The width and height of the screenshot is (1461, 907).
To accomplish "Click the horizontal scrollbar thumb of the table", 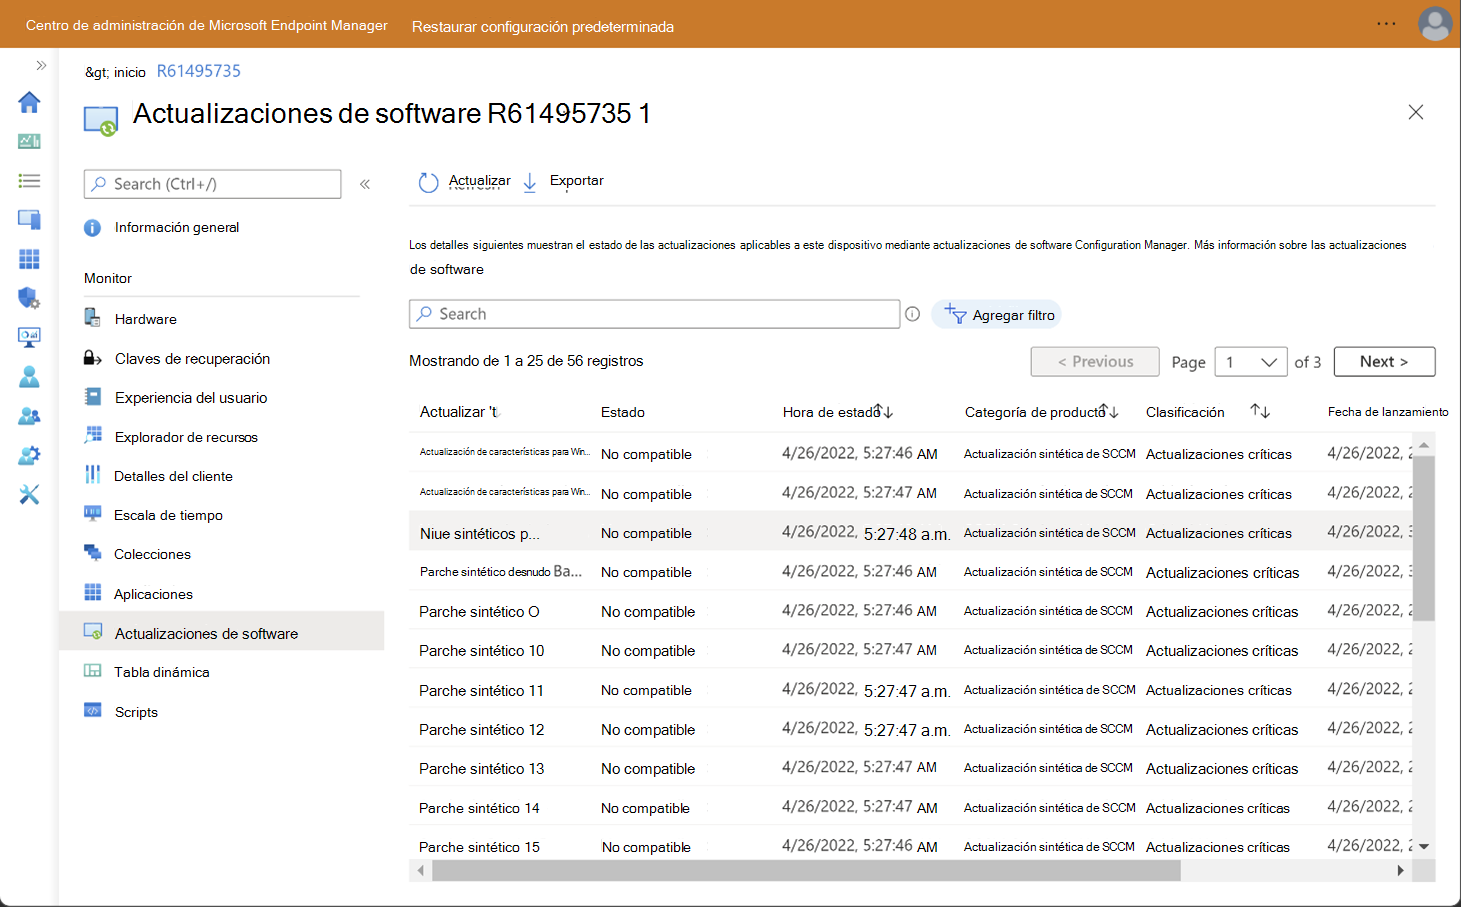I will 806,871.
